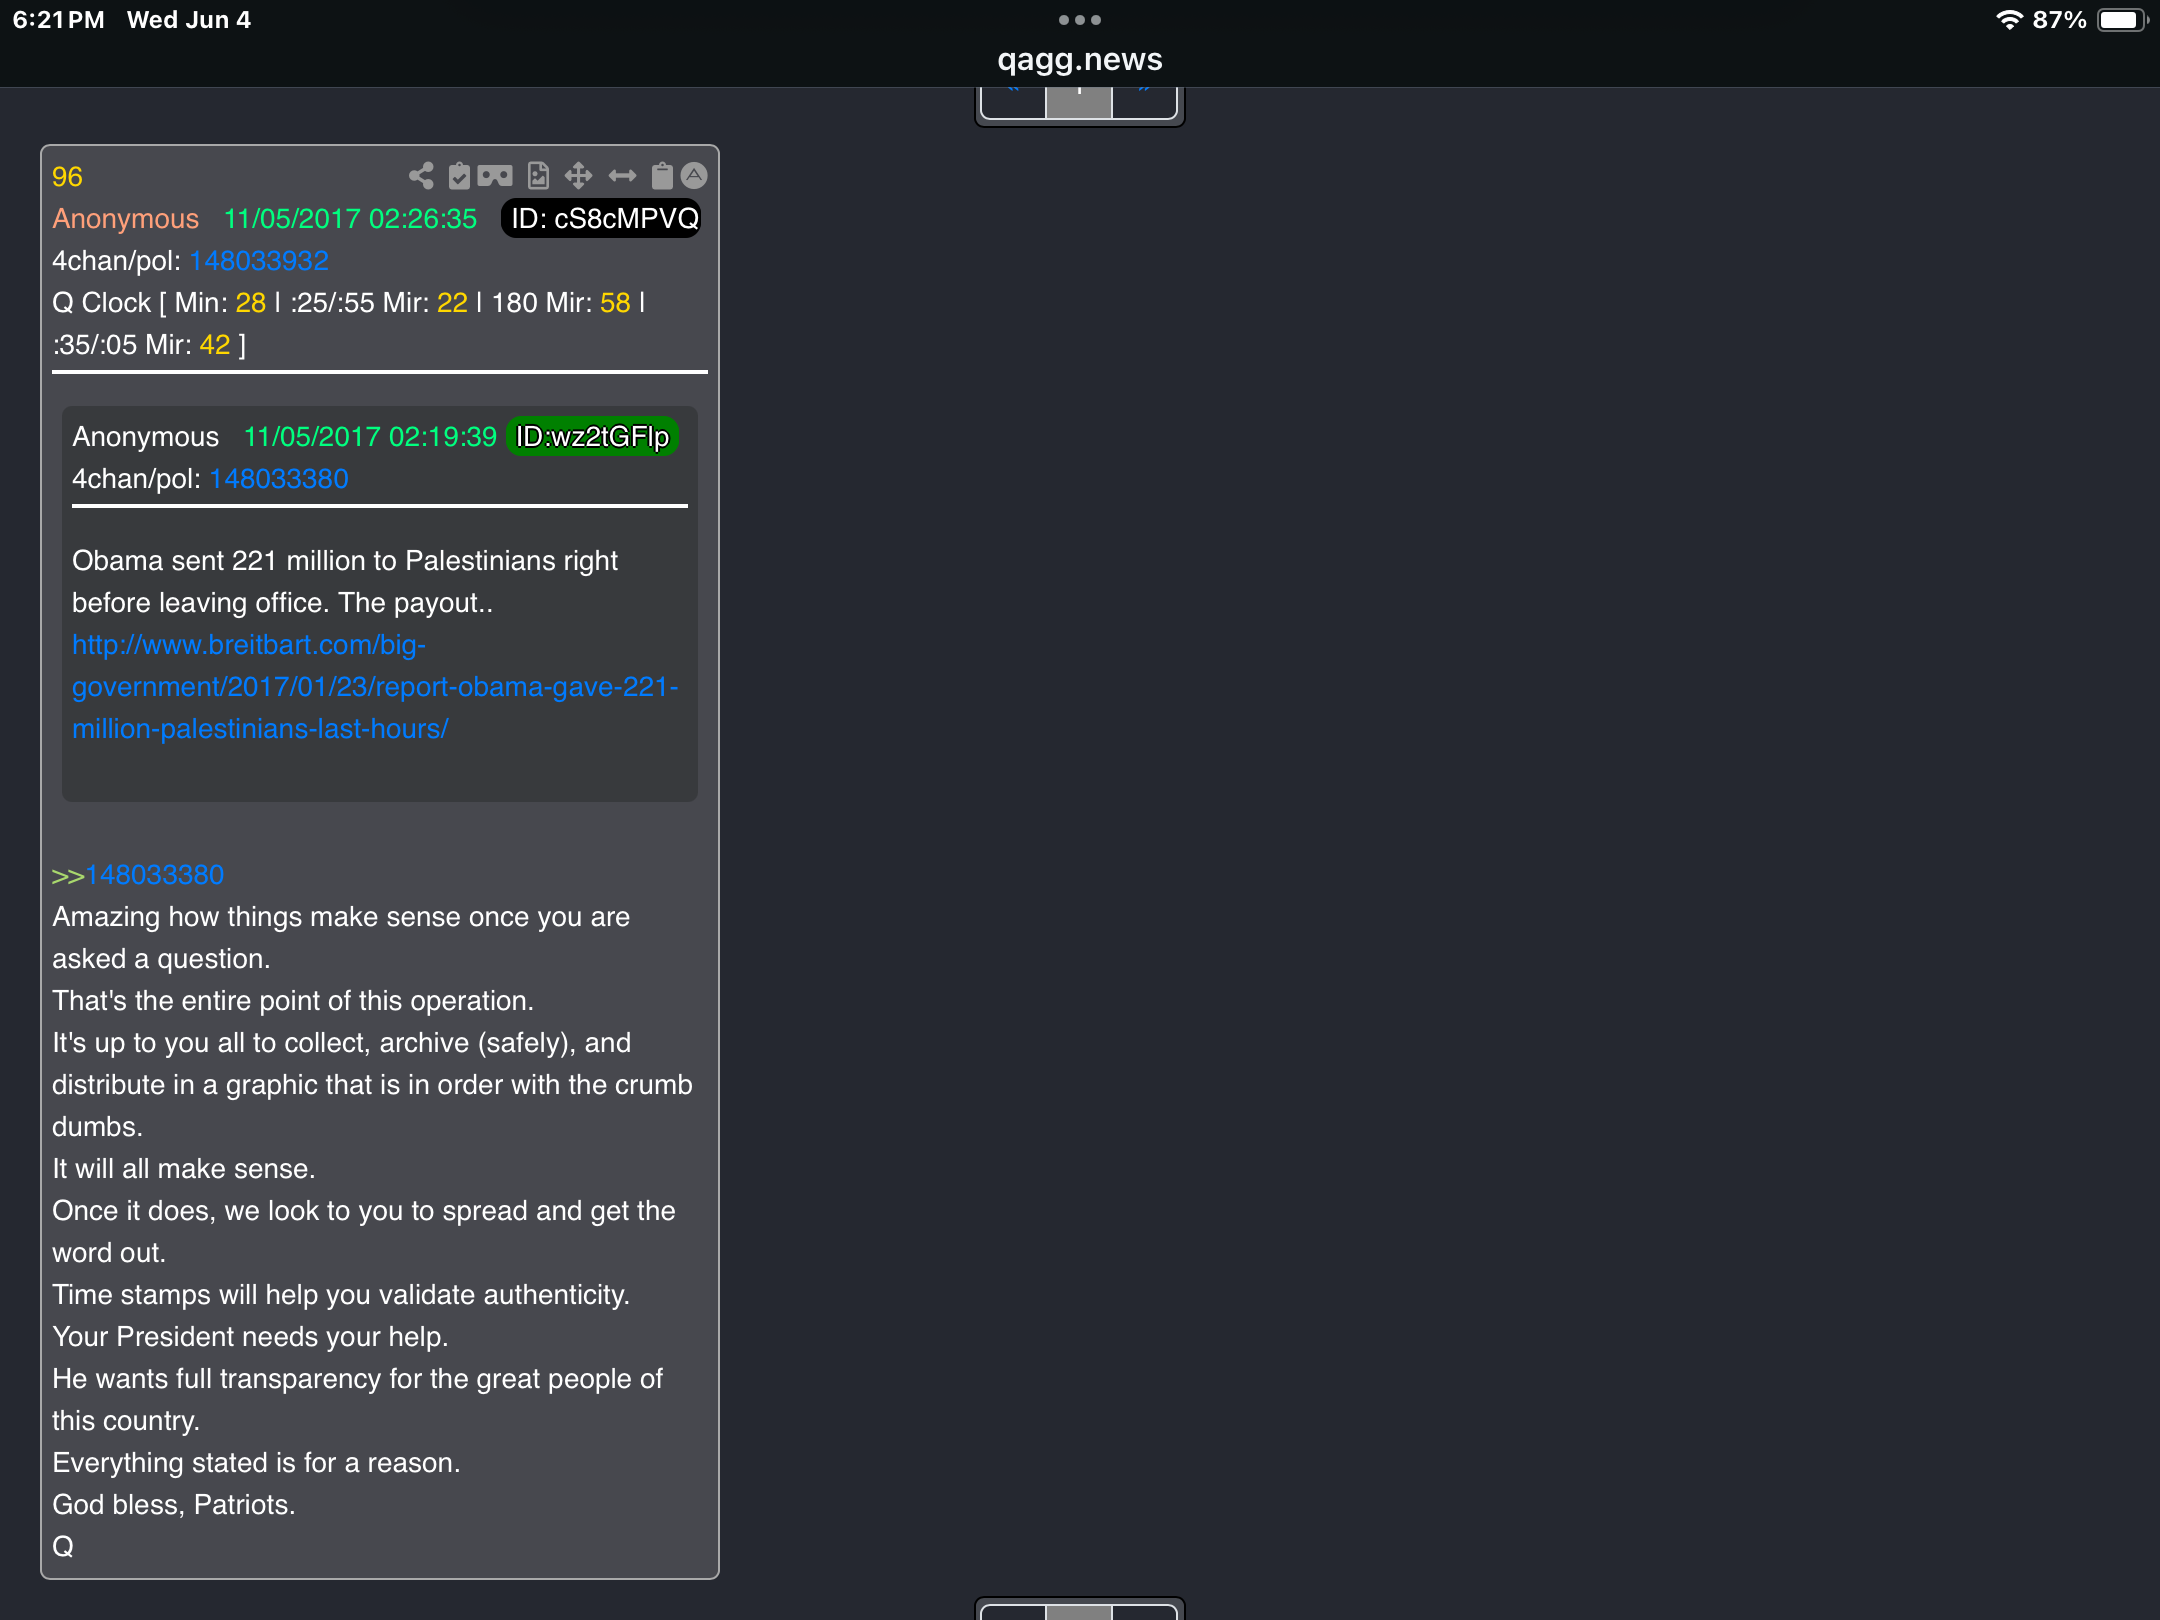Click the ID: cS8cMPVQ badge
Viewport: 2160px width, 1620px height.
pyautogui.click(x=601, y=219)
